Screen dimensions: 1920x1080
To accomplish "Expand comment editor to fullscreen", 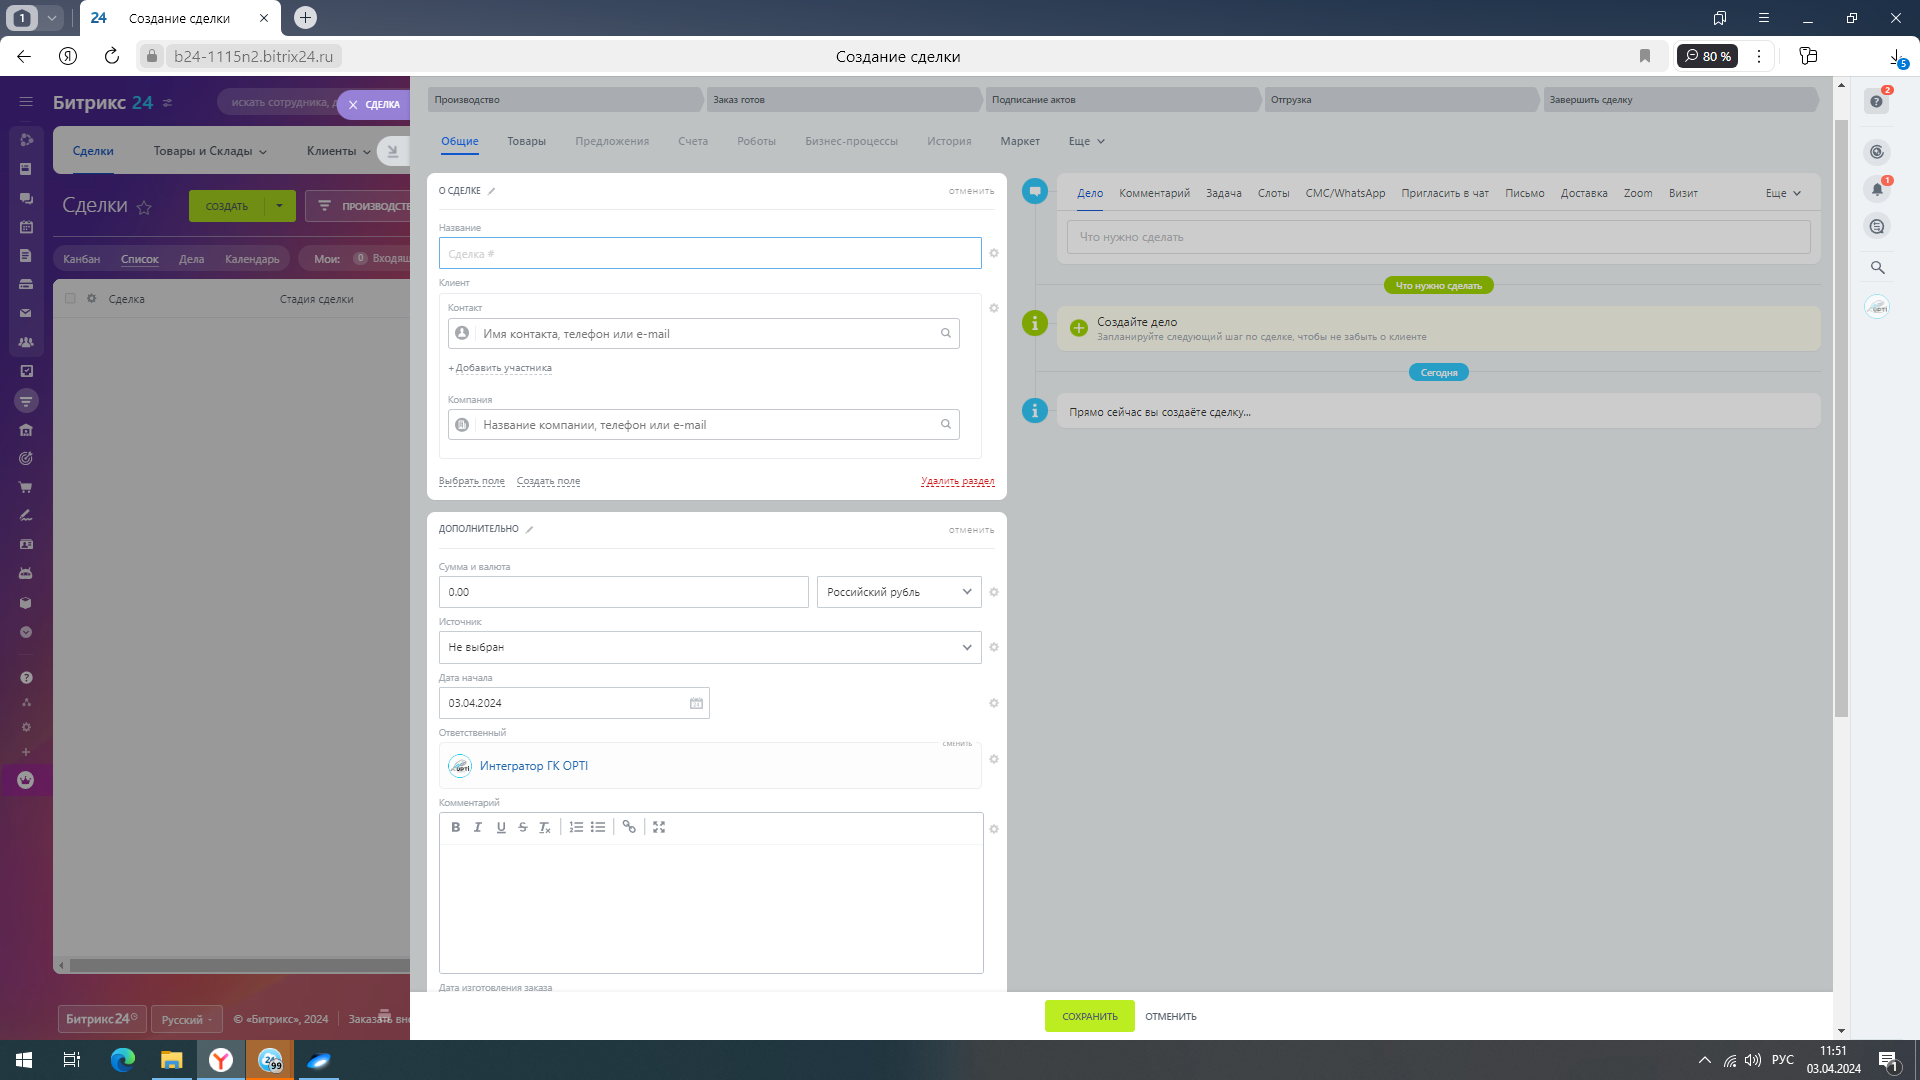I will click(x=659, y=827).
